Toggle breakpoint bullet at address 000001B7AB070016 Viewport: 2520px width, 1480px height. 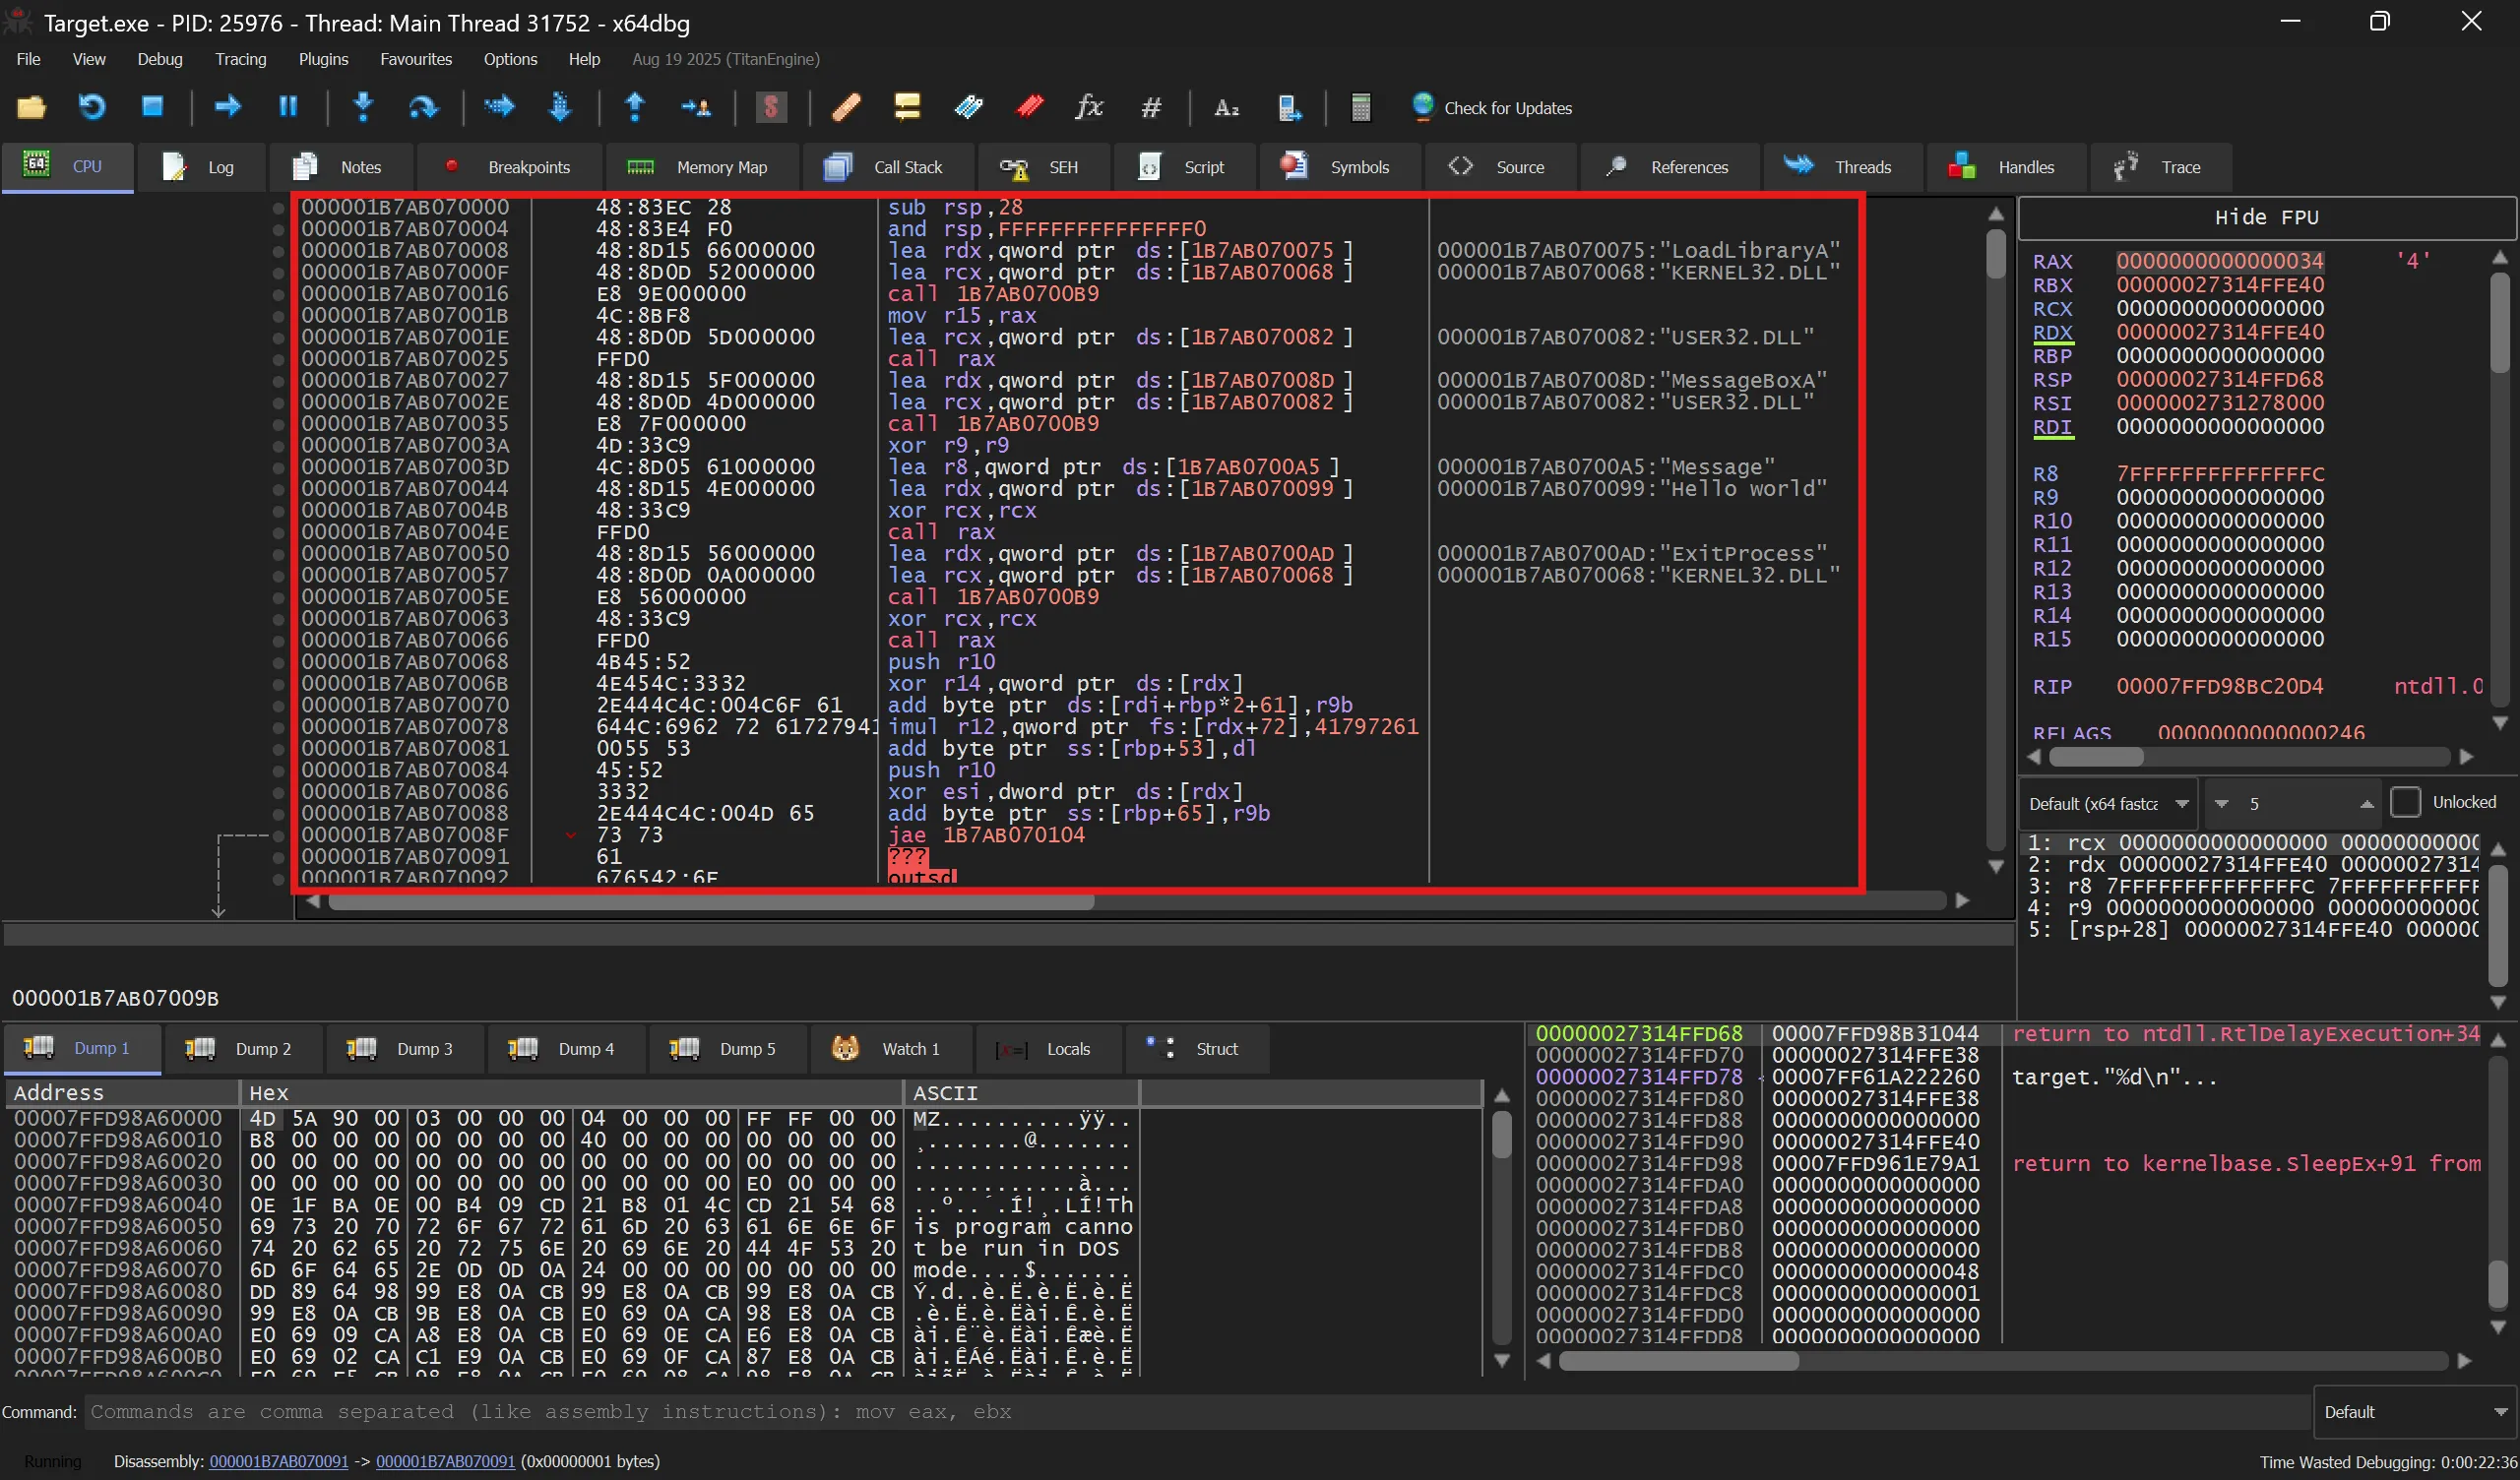click(278, 294)
